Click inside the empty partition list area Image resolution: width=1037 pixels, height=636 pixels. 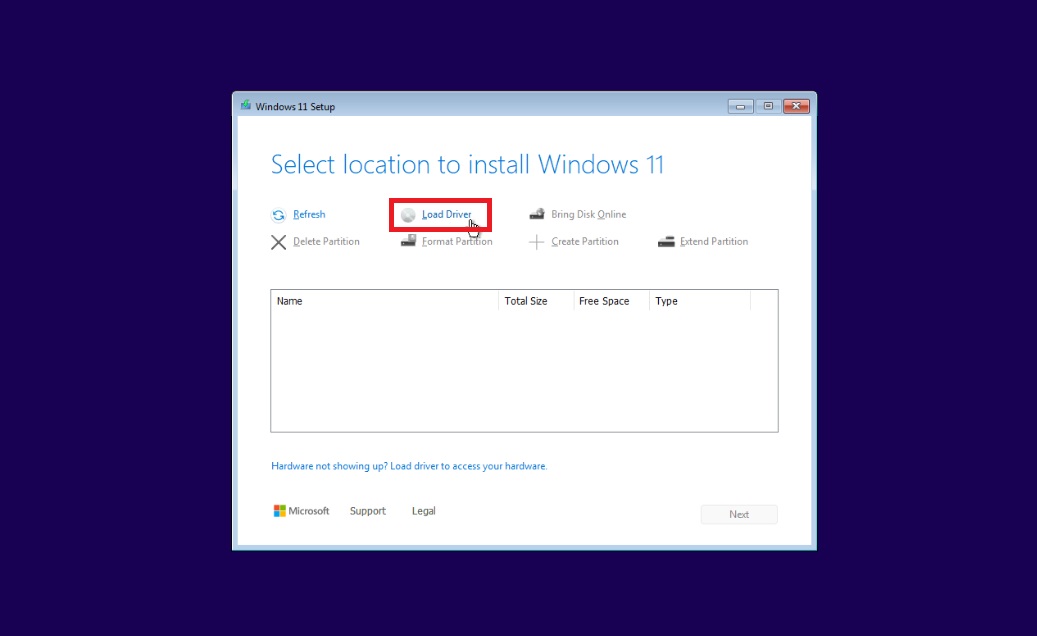click(523, 370)
